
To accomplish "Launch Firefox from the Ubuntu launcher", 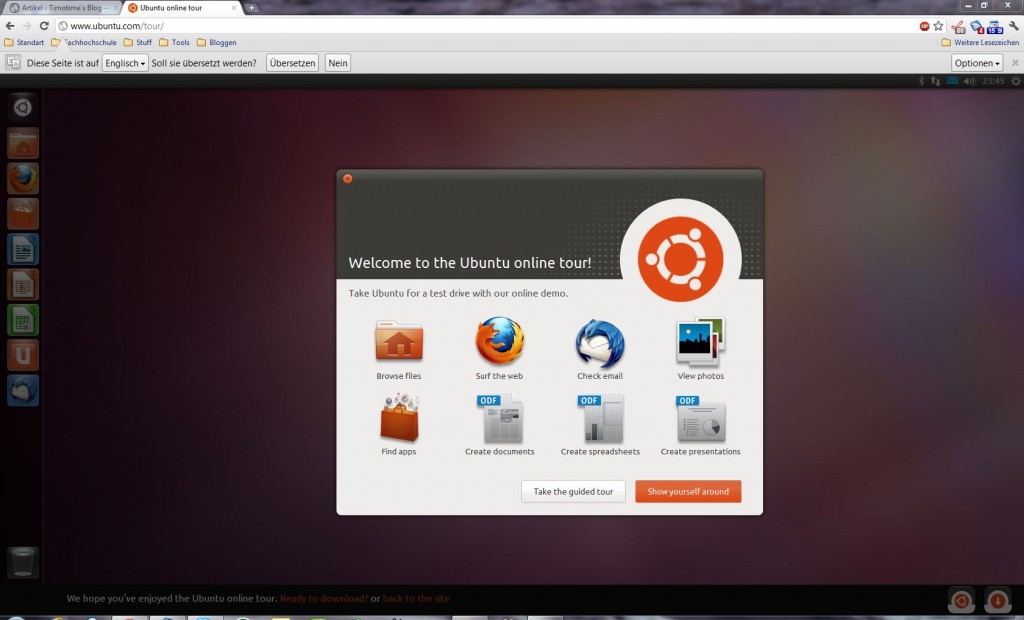I will pos(23,178).
